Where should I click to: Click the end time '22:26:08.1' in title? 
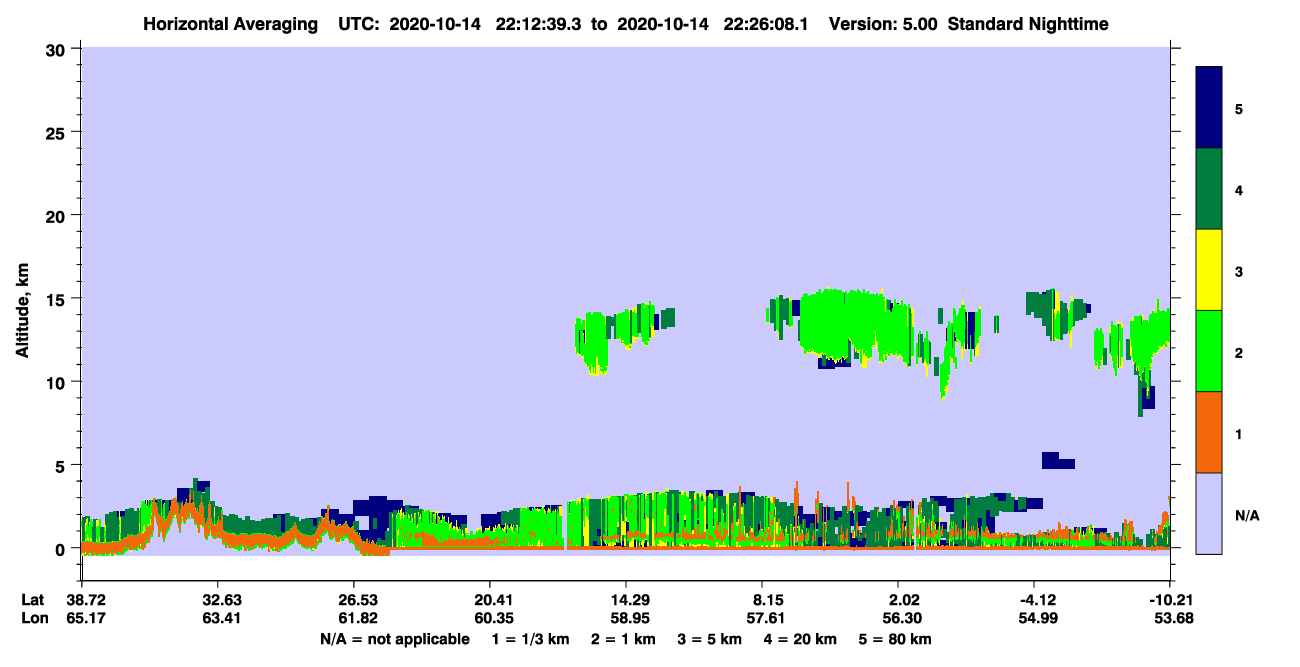point(766,23)
